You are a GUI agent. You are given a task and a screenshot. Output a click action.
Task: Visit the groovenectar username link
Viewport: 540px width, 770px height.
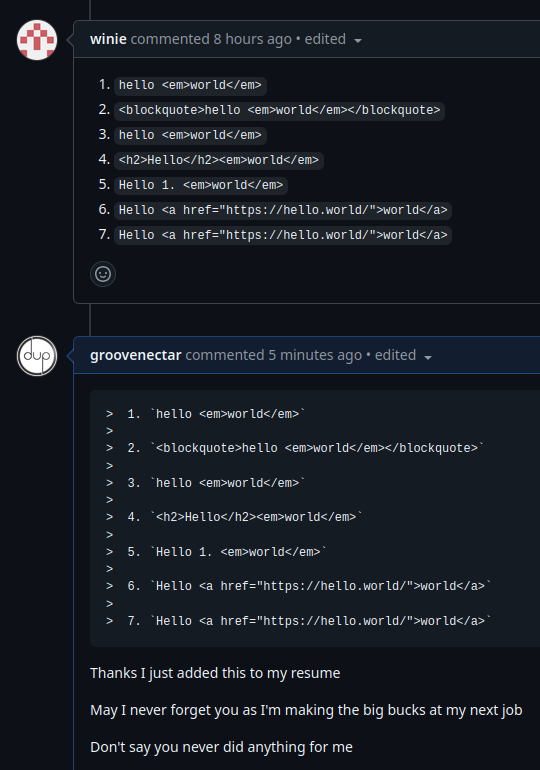(x=136, y=355)
